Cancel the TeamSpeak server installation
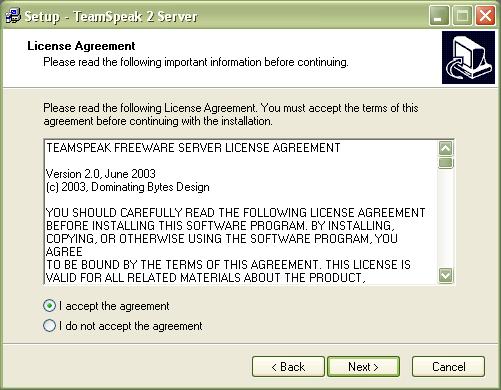This screenshot has height=390, width=501. pyautogui.click(x=448, y=367)
